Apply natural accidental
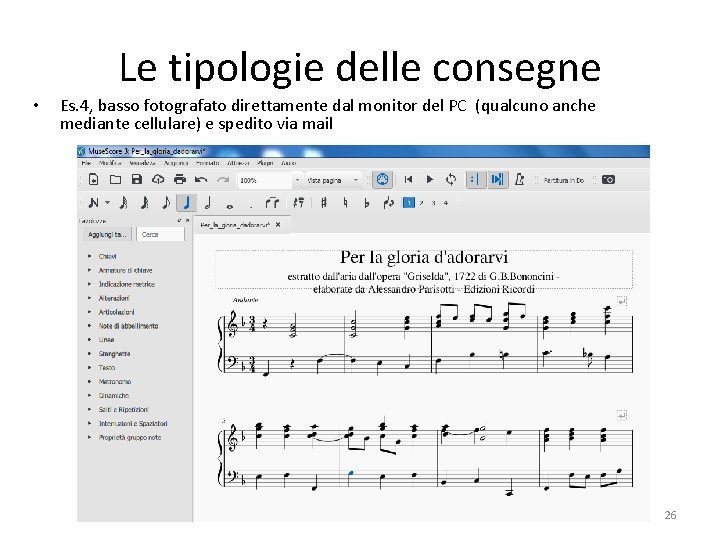The image size is (720, 540). coord(345,202)
